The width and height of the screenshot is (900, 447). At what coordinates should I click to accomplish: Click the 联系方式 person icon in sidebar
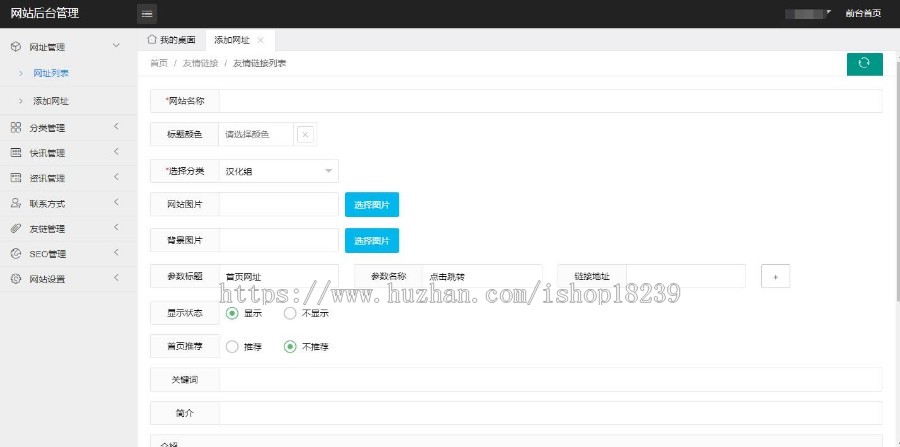tap(16, 203)
